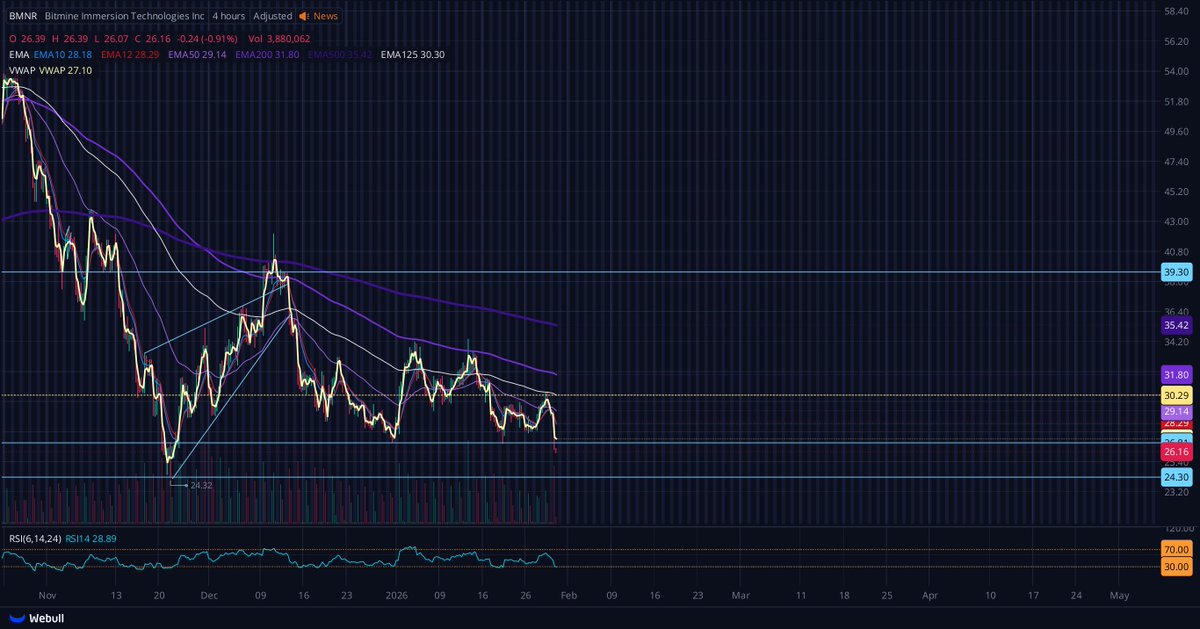Click the Dec date on the time axis
The image size is (1200, 629).
click(210, 594)
